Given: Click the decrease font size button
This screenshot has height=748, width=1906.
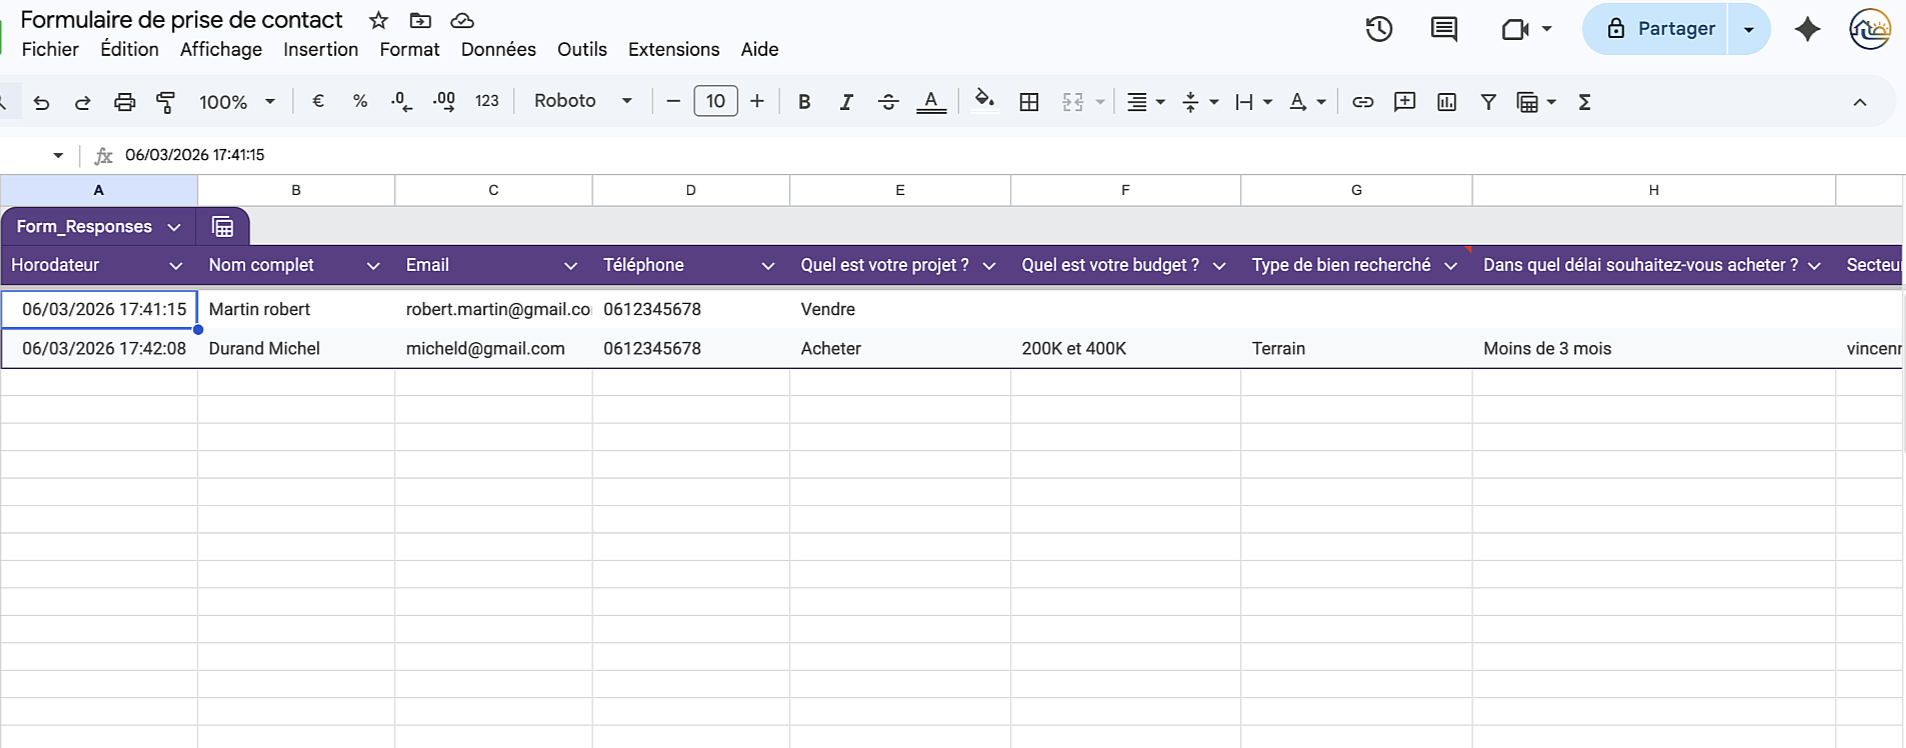Looking at the screenshot, I should click(x=673, y=101).
